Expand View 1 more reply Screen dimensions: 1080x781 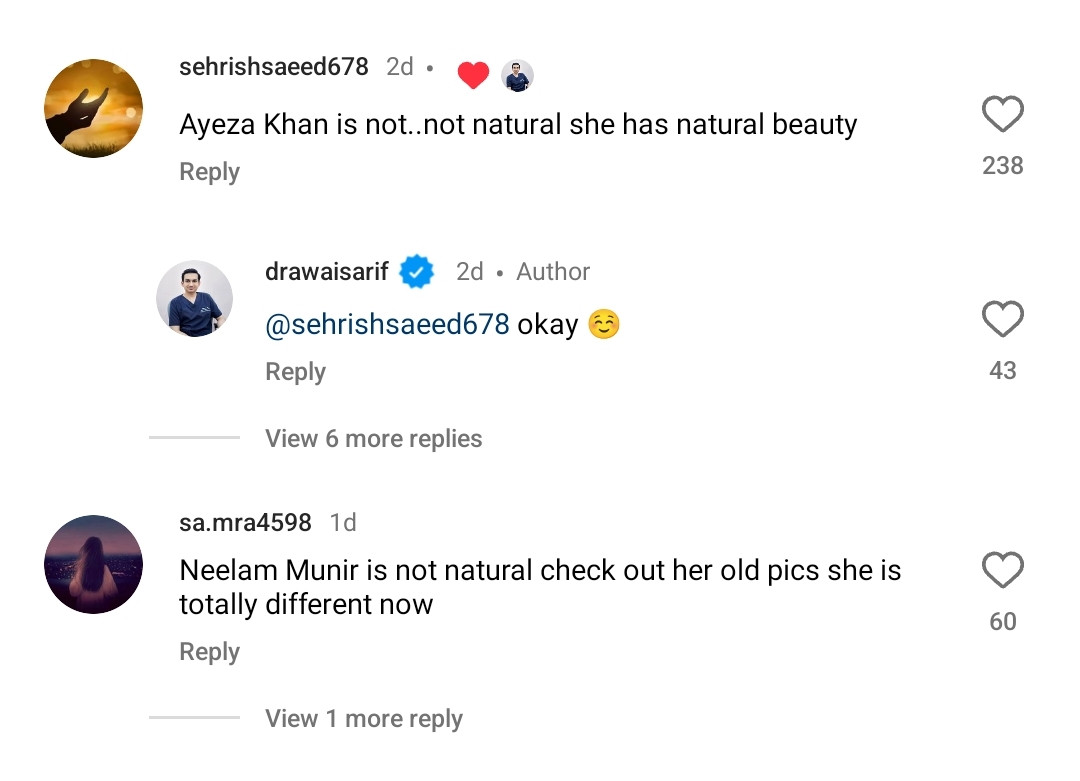(363, 719)
